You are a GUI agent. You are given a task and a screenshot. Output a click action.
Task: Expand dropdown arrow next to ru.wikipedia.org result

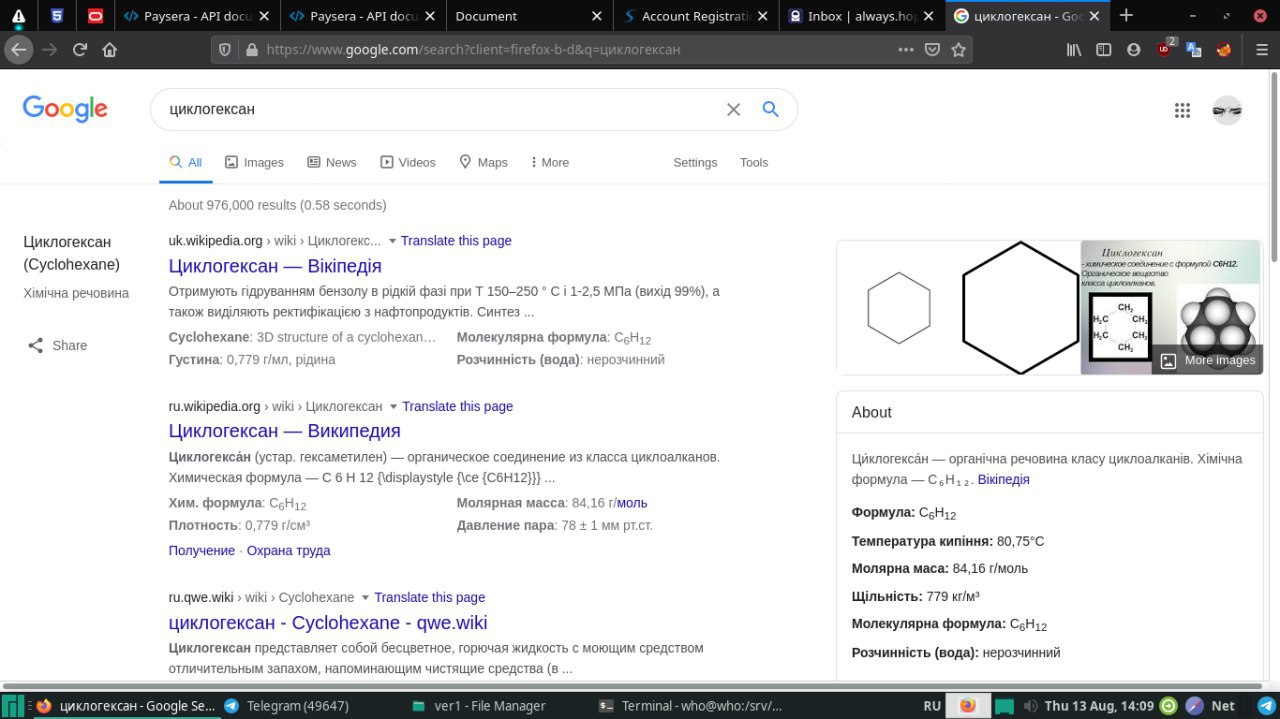(393, 407)
